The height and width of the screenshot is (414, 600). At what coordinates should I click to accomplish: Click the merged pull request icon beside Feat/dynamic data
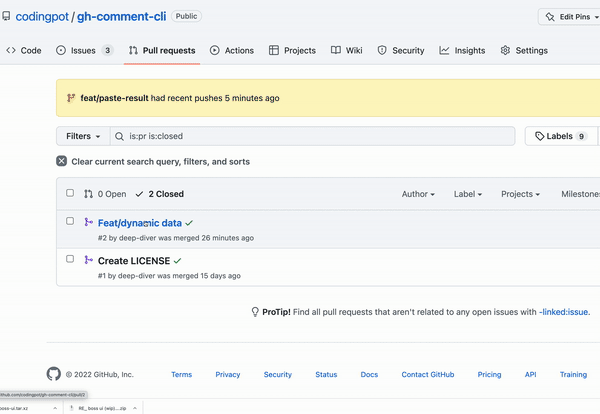coord(88,223)
